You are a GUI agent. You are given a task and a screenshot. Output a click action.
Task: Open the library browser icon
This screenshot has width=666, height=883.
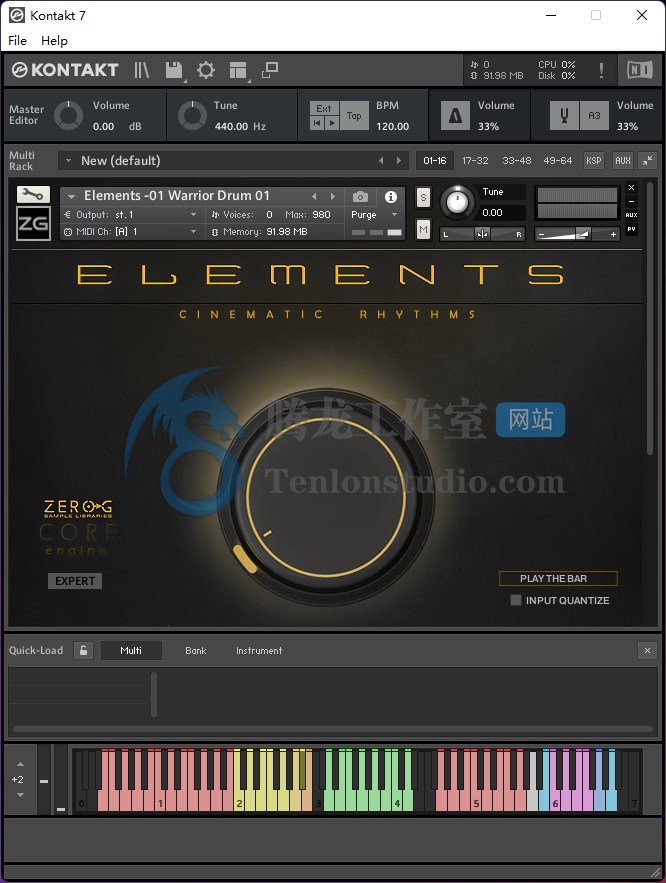[x=141, y=70]
